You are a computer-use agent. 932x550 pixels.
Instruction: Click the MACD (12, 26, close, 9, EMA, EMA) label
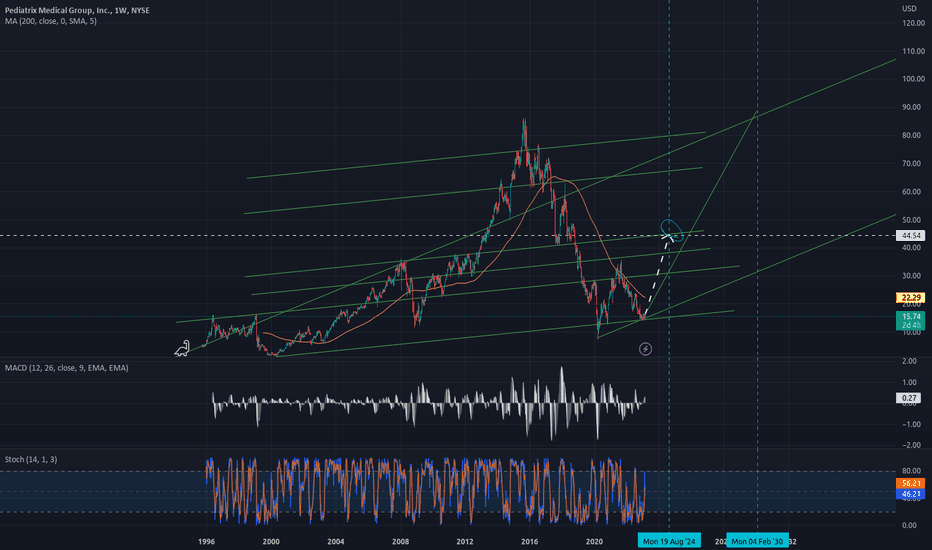(67, 368)
